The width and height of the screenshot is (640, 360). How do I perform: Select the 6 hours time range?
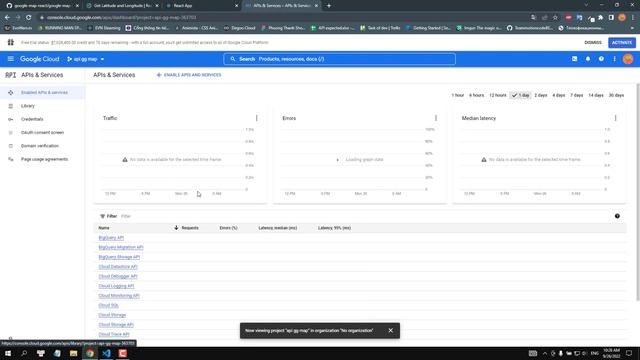[476, 95]
